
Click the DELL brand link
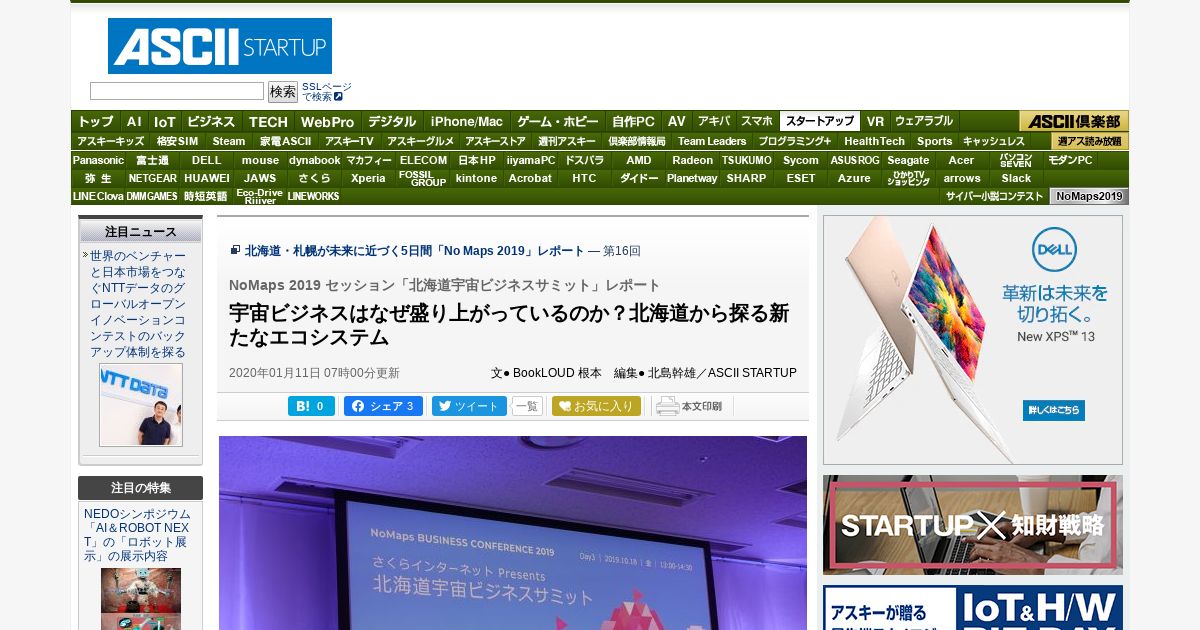coord(207,160)
